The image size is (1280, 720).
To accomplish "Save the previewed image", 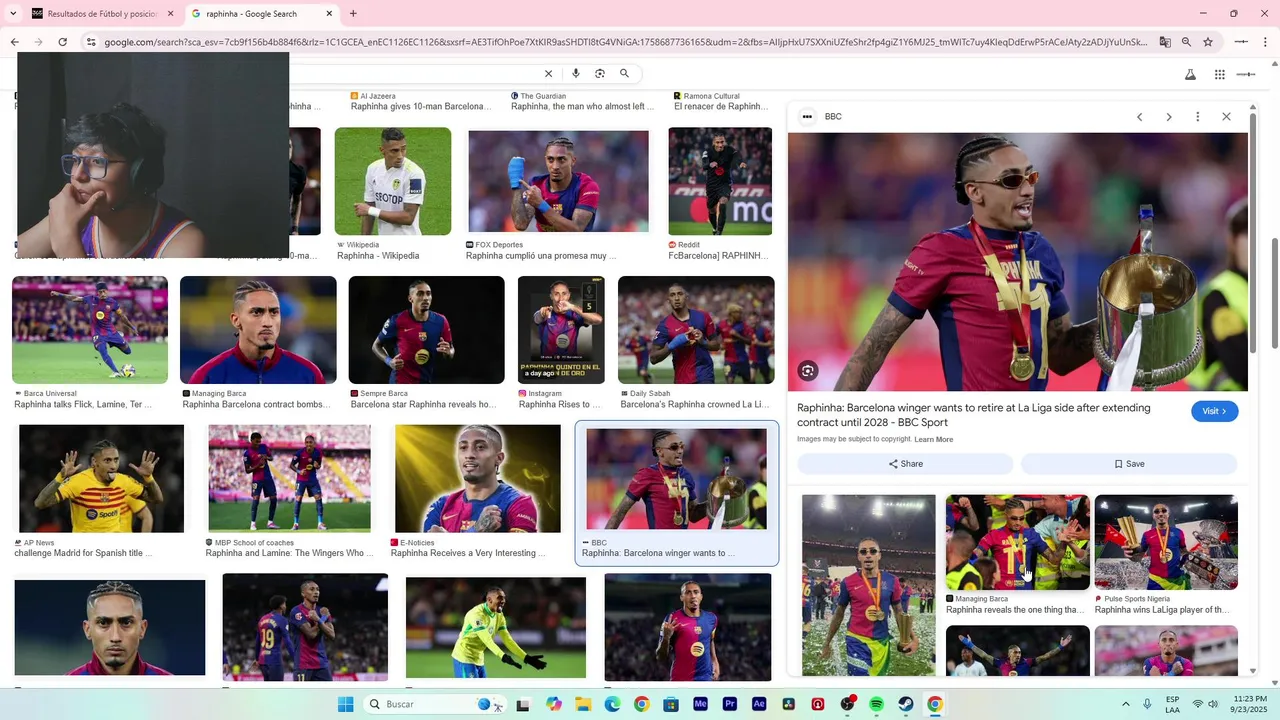I will [1129, 464].
